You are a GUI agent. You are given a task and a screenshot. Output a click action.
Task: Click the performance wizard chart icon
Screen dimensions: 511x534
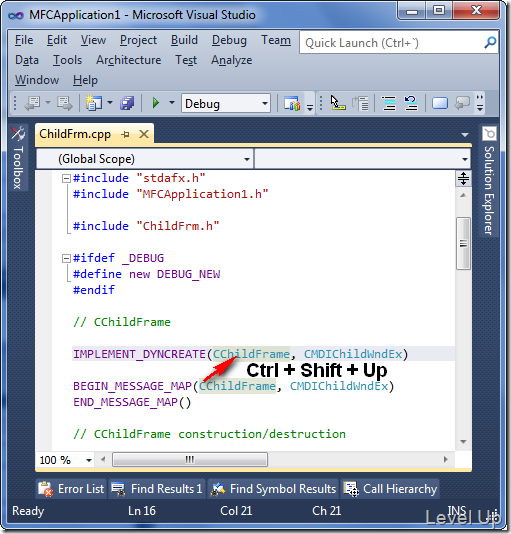pos(293,103)
